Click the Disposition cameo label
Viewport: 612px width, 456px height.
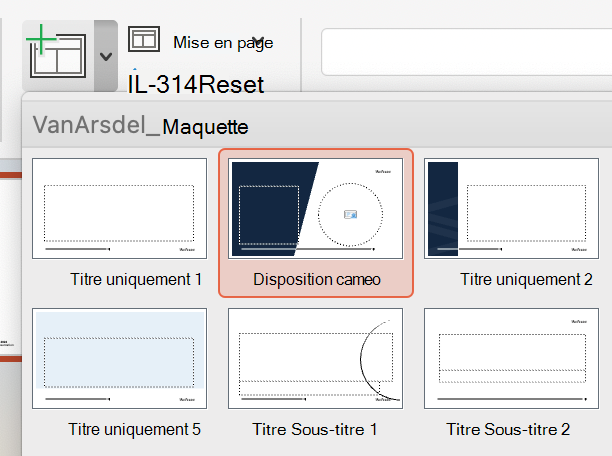[317, 280]
